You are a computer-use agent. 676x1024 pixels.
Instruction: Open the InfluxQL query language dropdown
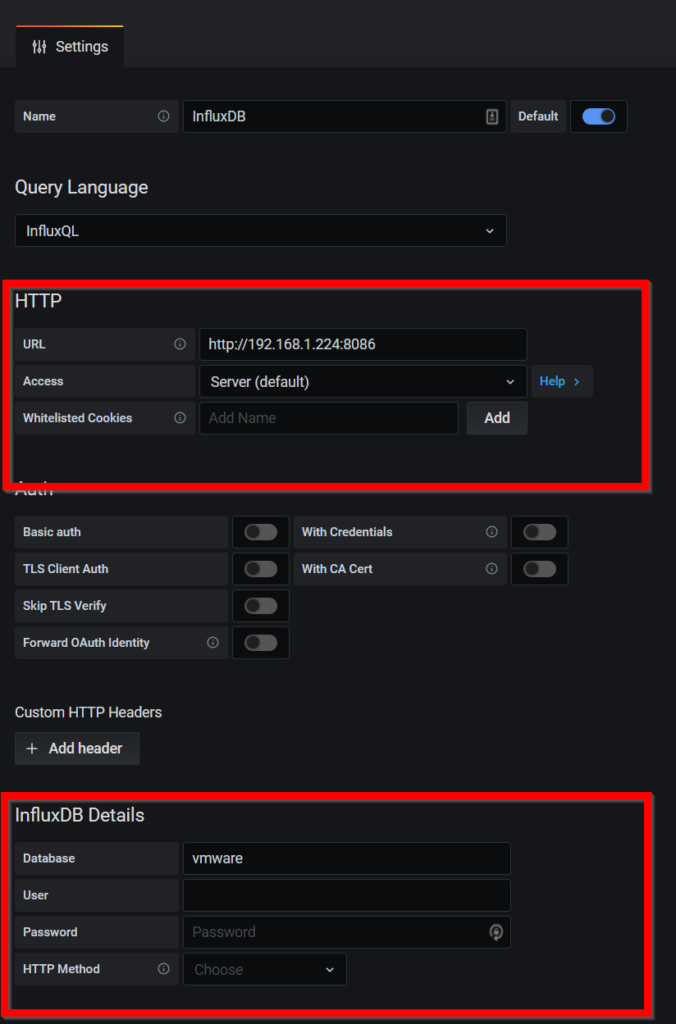tap(261, 231)
